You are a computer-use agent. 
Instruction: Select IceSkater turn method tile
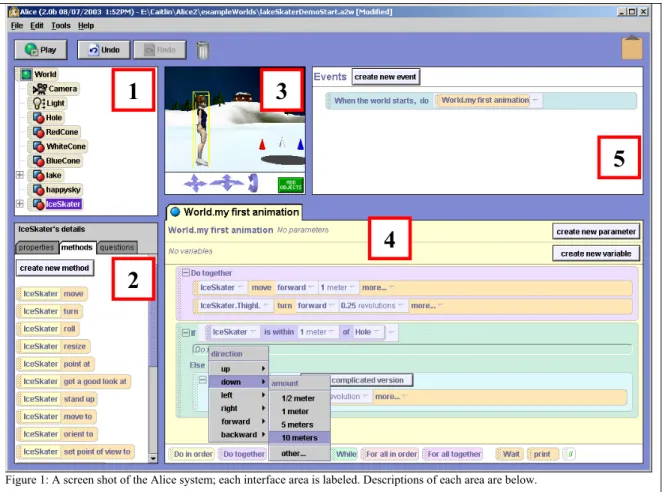tap(50, 311)
